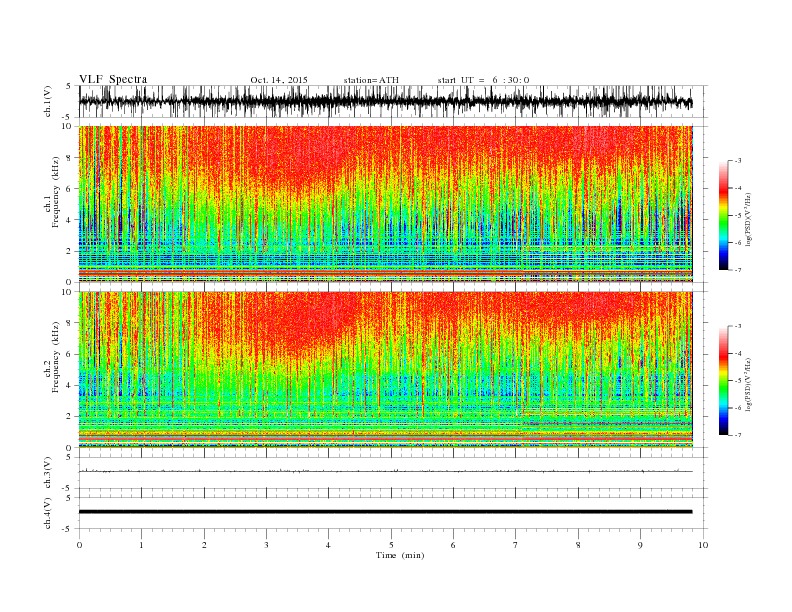The height and width of the screenshot is (612, 792).
Task: Click the thick ch.4 voltage trace
Action: (x=385, y=512)
